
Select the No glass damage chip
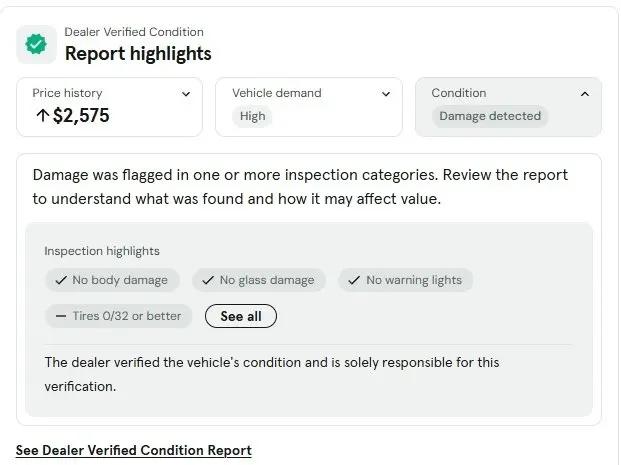coord(259,280)
